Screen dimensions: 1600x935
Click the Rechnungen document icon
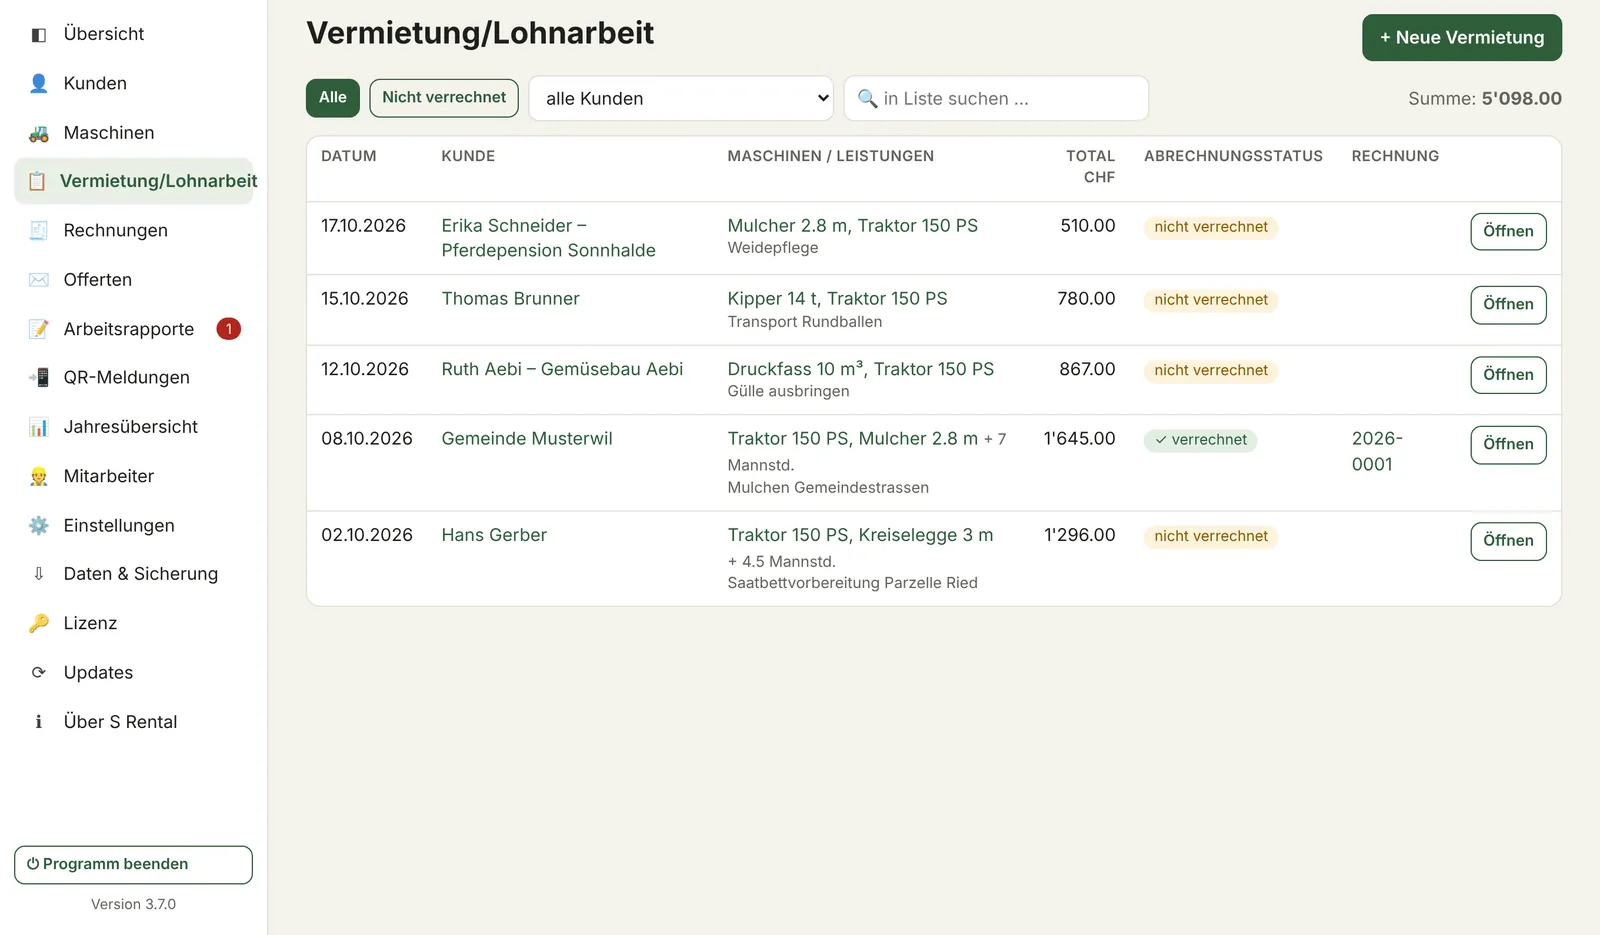pos(39,231)
